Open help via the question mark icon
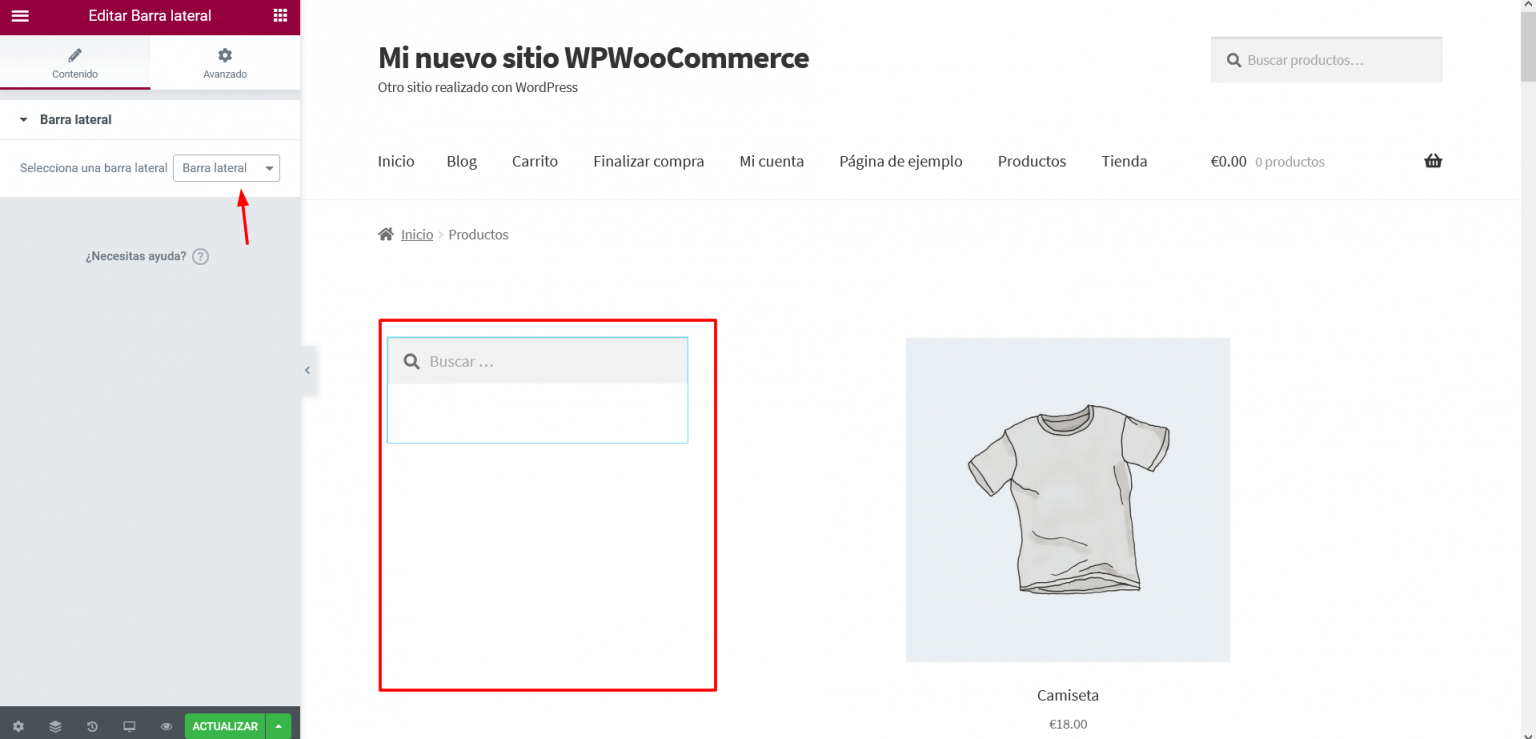This screenshot has height=739, width=1536. 200,256
